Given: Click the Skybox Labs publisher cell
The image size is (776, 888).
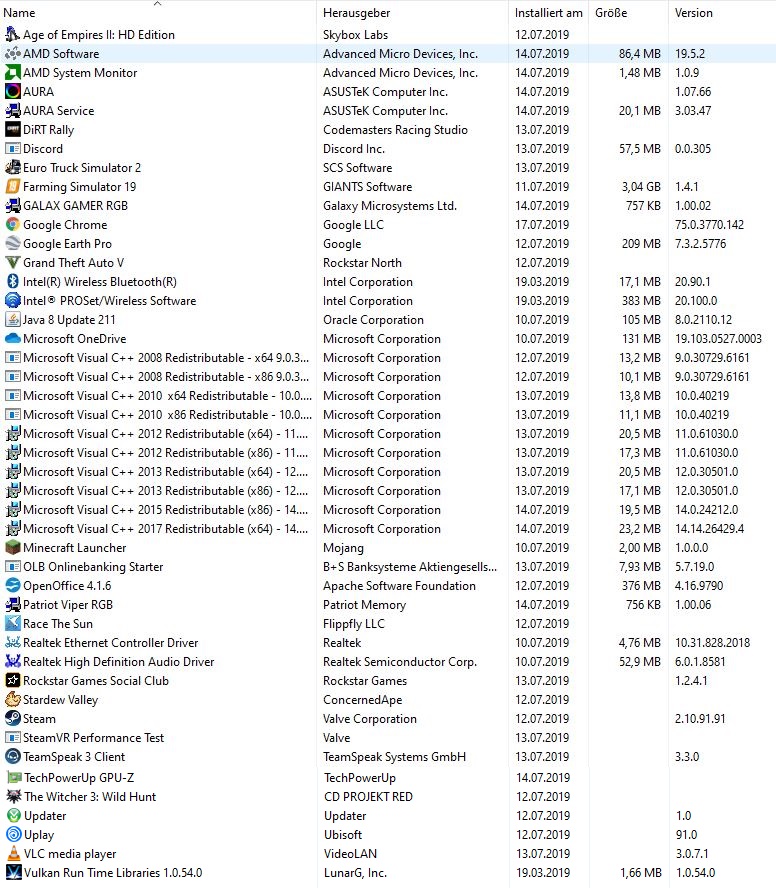Looking at the screenshot, I should [355, 35].
